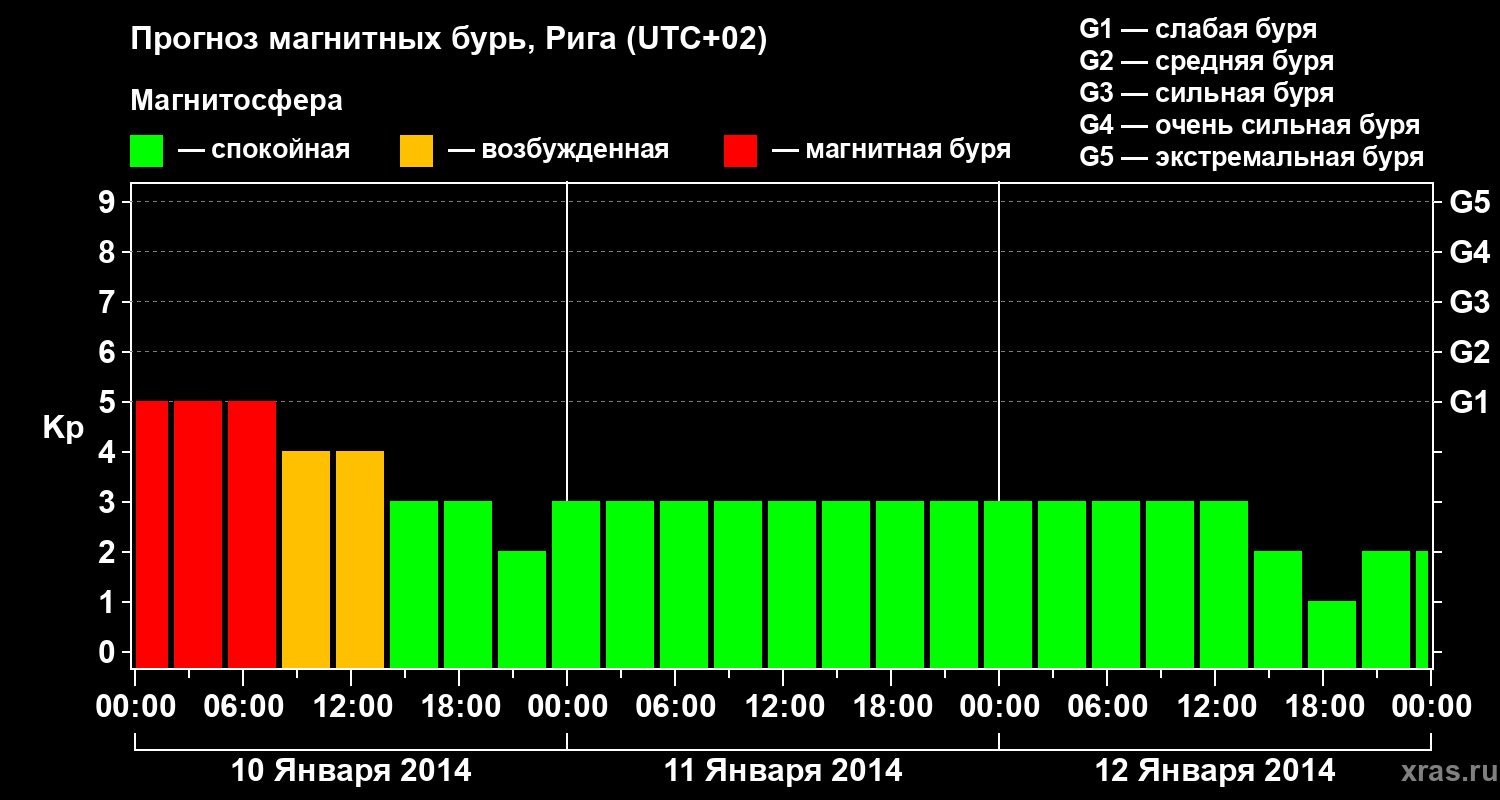1500x800 pixels.
Task: Click the '06:00' time label of 12 January
Action: coord(1107,706)
